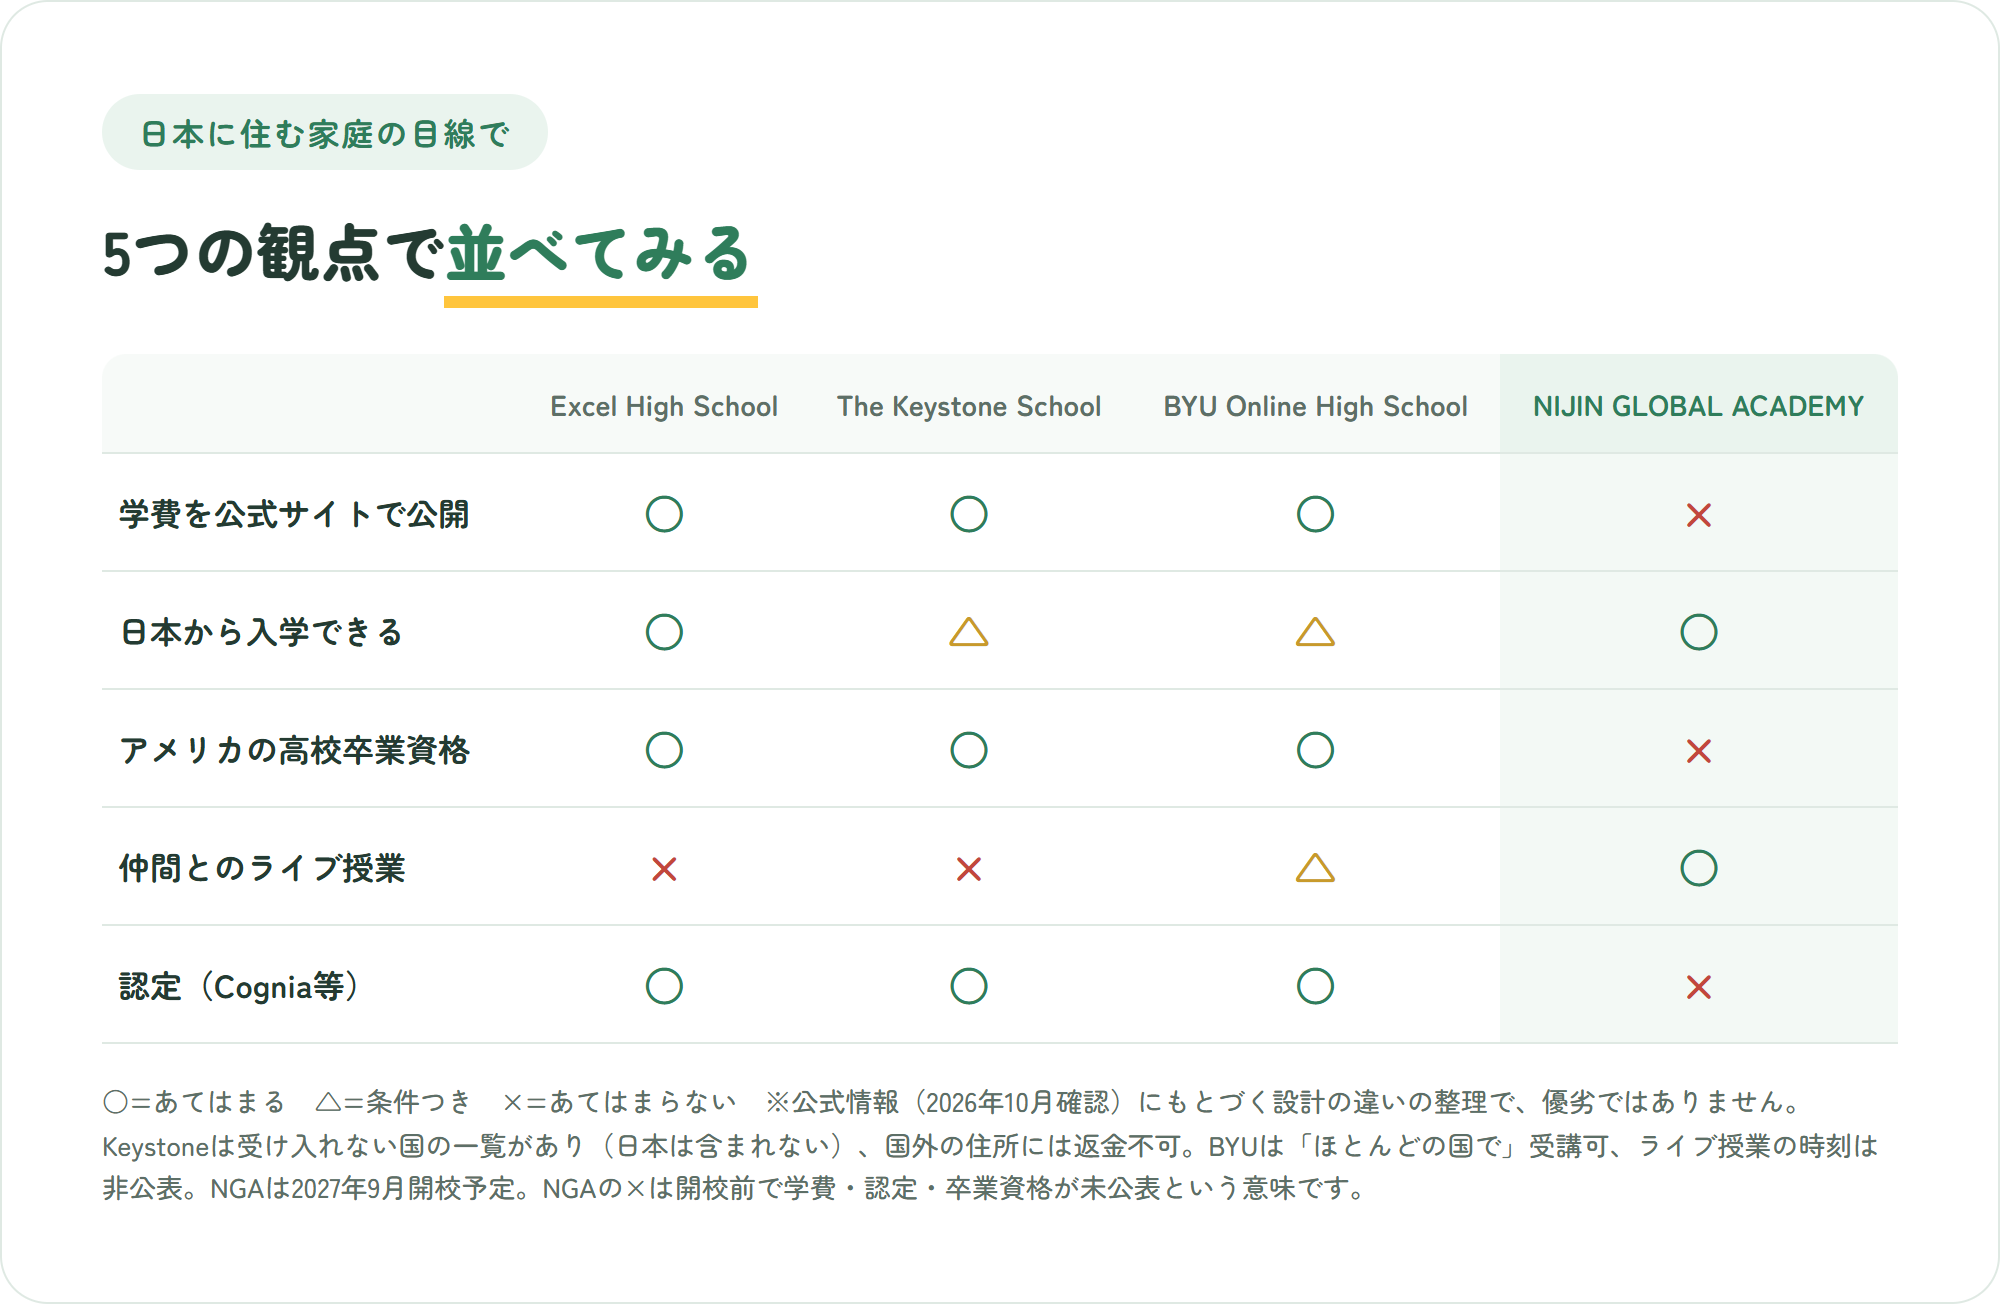2000x1304 pixels.
Task: Click Excel High School circle in アメリカの高校卒業資格 row
Action: click(x=664, y=750)
